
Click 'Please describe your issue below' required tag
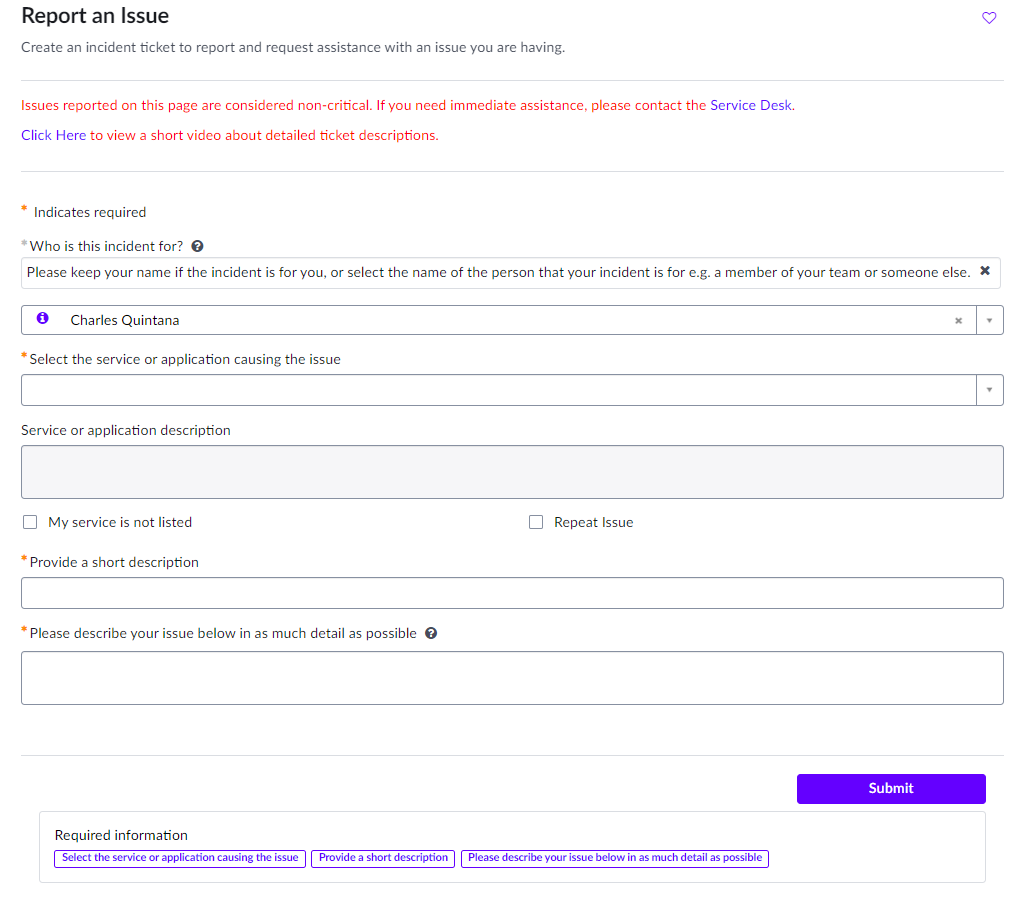tap(614, 858)
